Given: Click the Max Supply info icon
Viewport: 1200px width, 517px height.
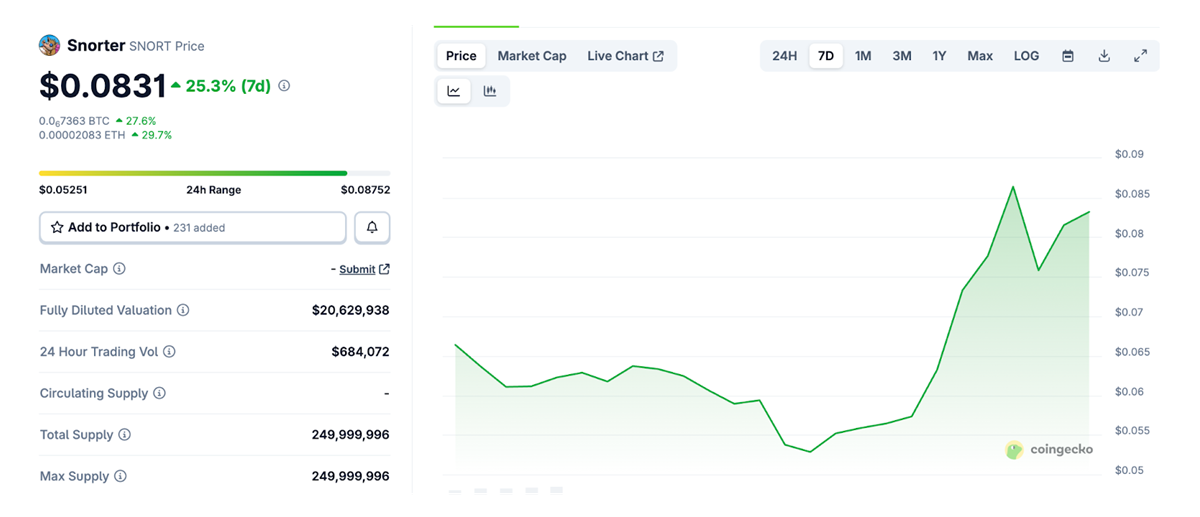Looking at the screenshot, I should pyautogui.click(x=120, y=476).
